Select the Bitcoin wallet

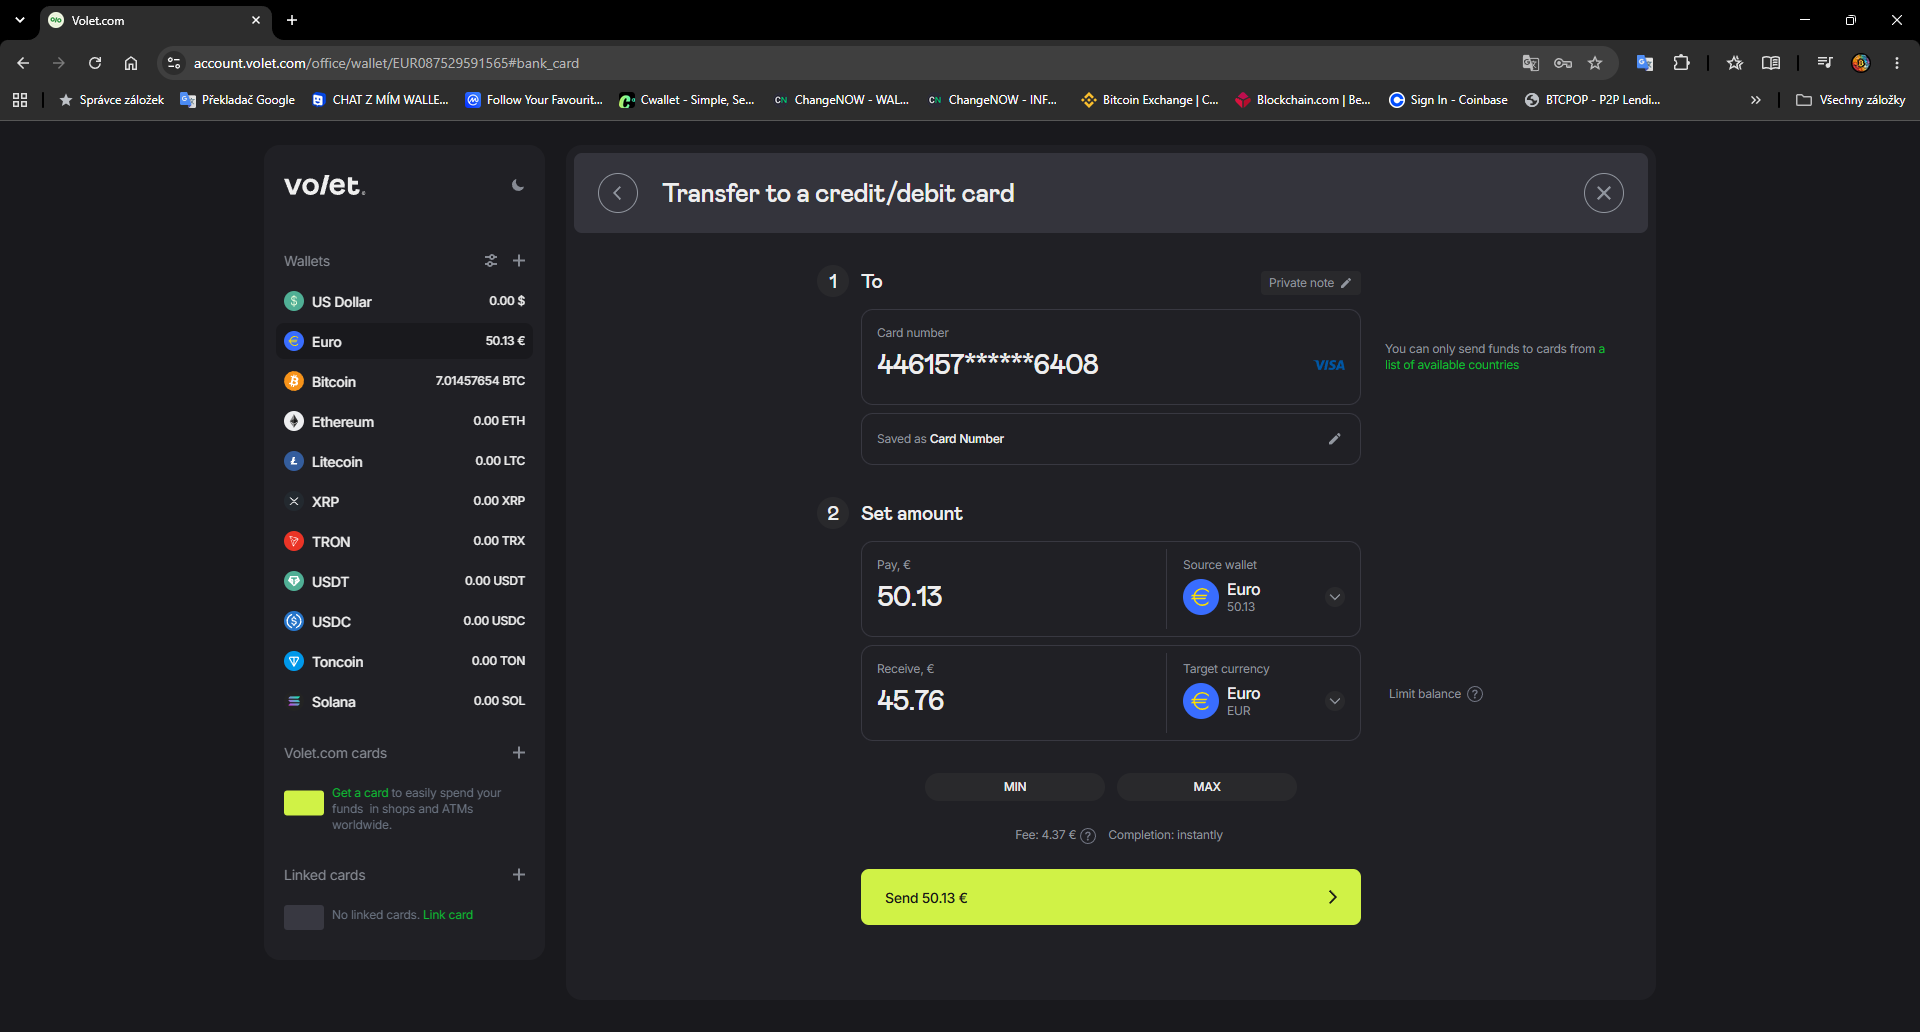click(x=404, y=381)
